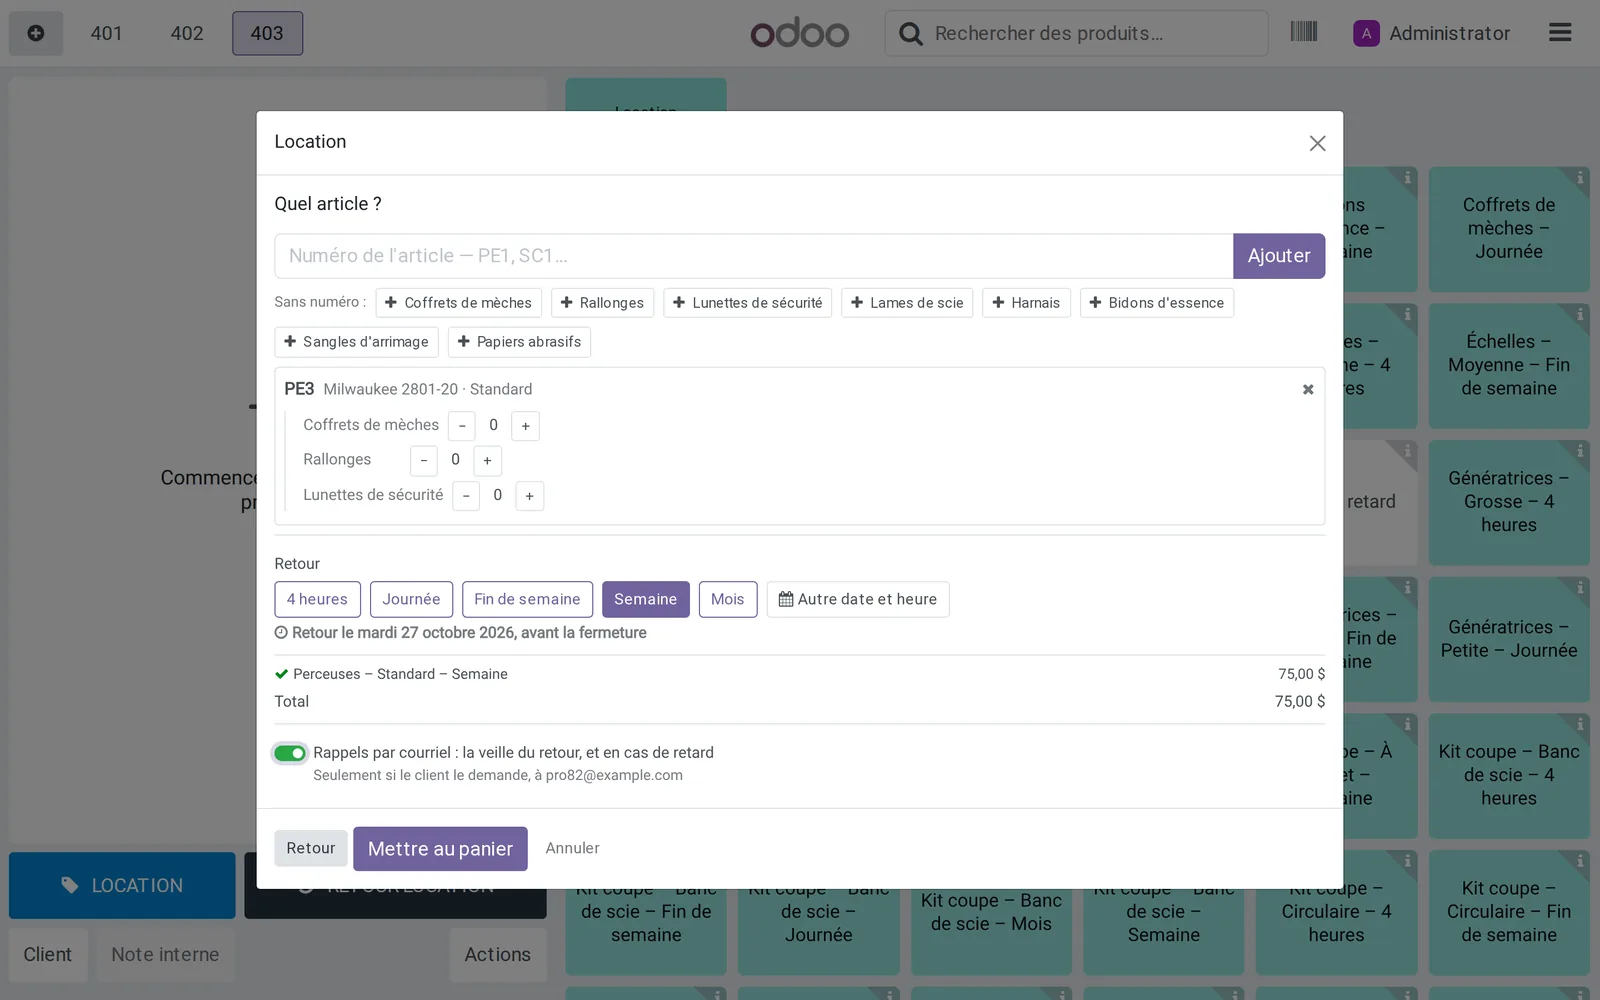Add Bidons d'essence chip
The height and width of the screenshot is (1000, 1600).
pyautogui.click(x=1157, y=303)
